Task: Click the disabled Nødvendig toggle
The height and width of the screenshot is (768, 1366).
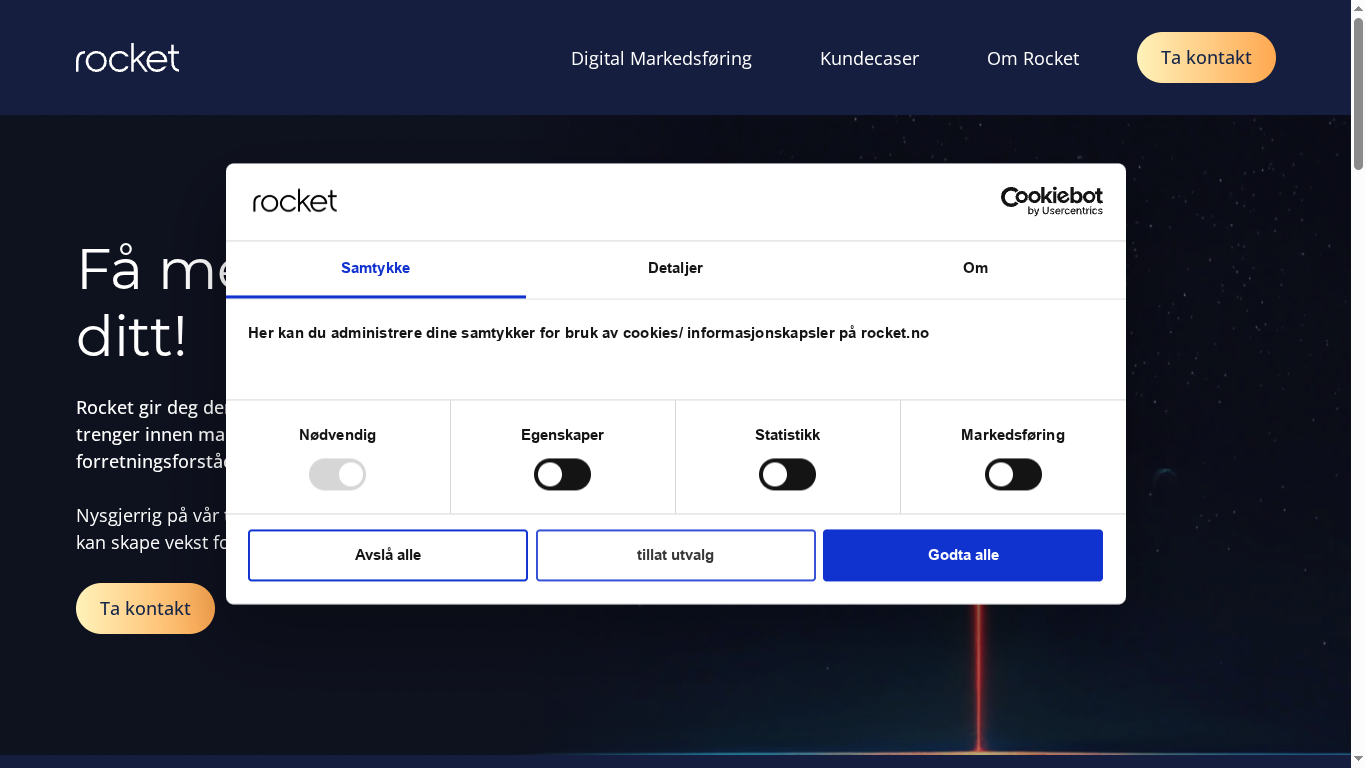Action: click(x=337, y=474)
